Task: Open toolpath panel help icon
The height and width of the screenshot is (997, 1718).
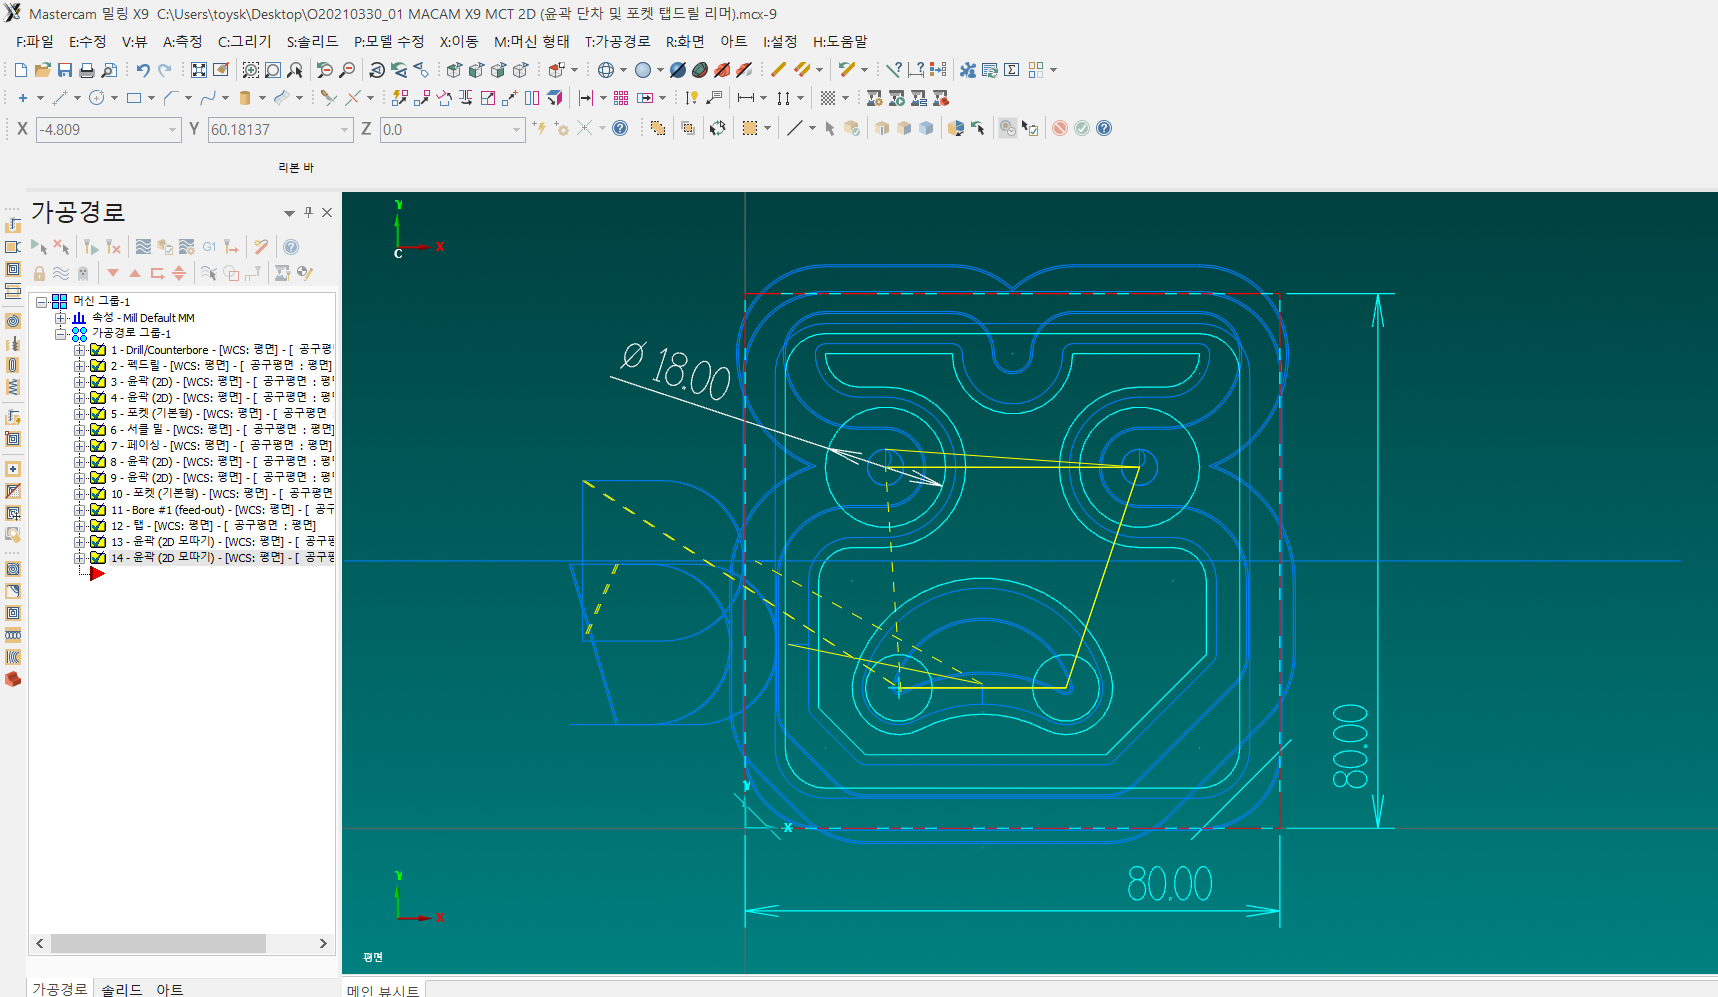Action: point(290,247)
